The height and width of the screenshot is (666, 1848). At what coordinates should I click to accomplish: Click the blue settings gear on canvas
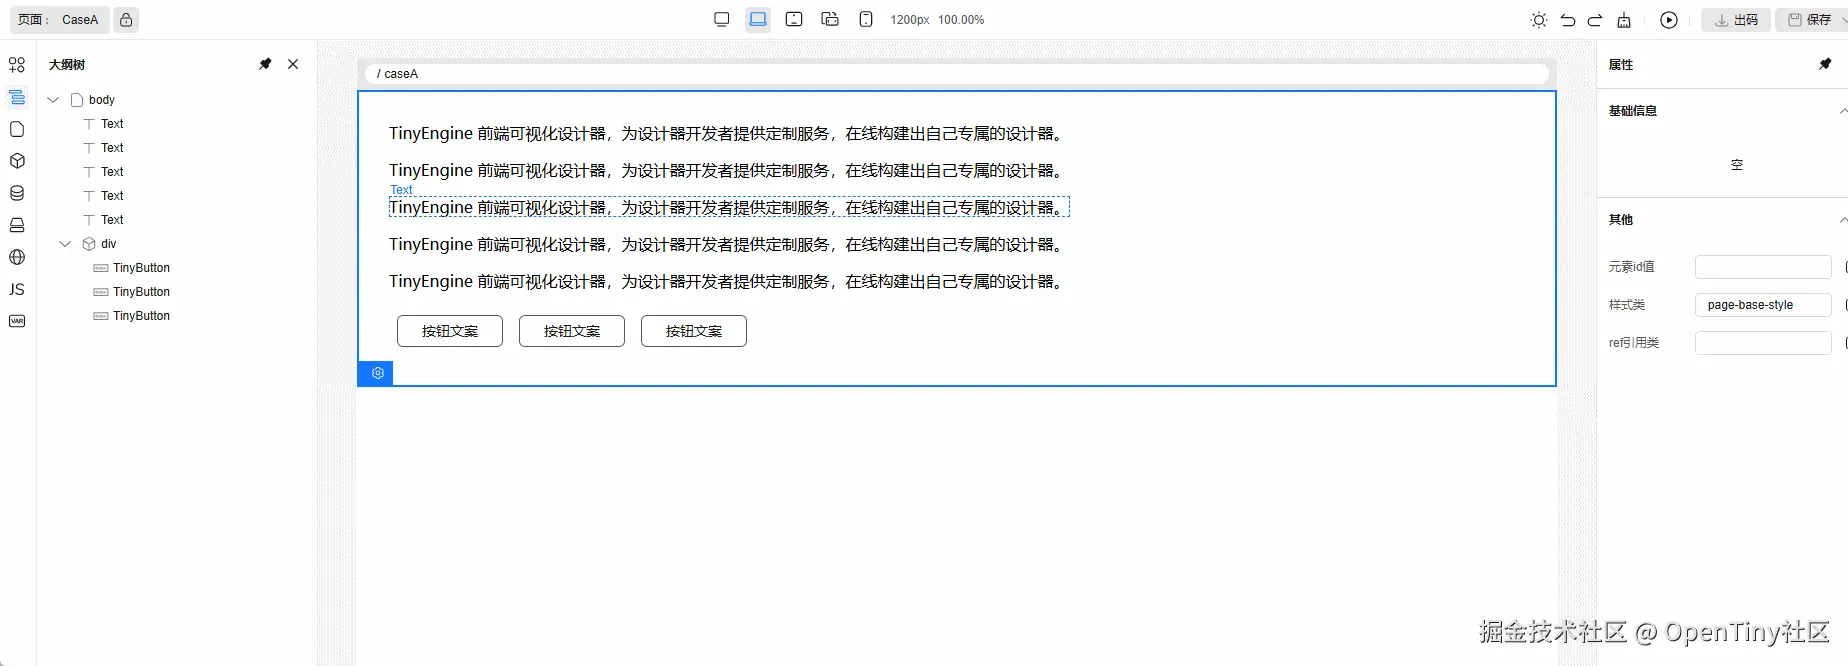tap(376, 373)
